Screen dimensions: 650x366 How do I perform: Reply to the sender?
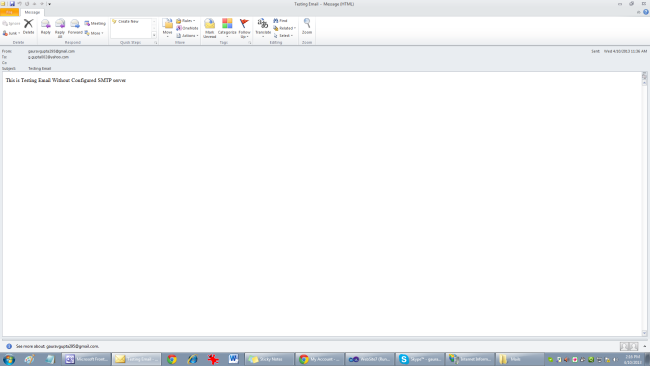pyautogui.click(x=46, y=27)
